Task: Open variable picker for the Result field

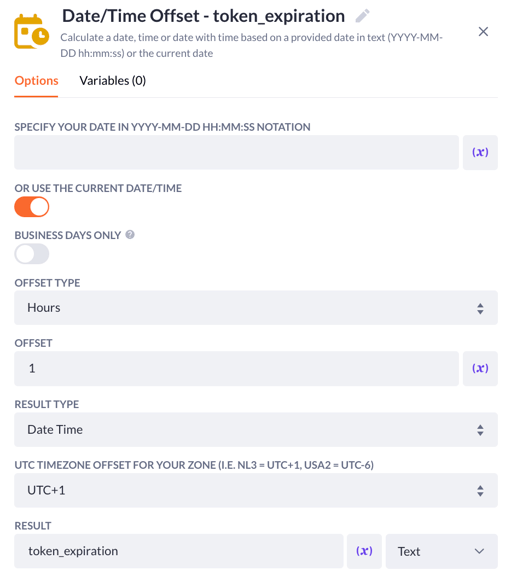Action: click(x=364, y=551)
